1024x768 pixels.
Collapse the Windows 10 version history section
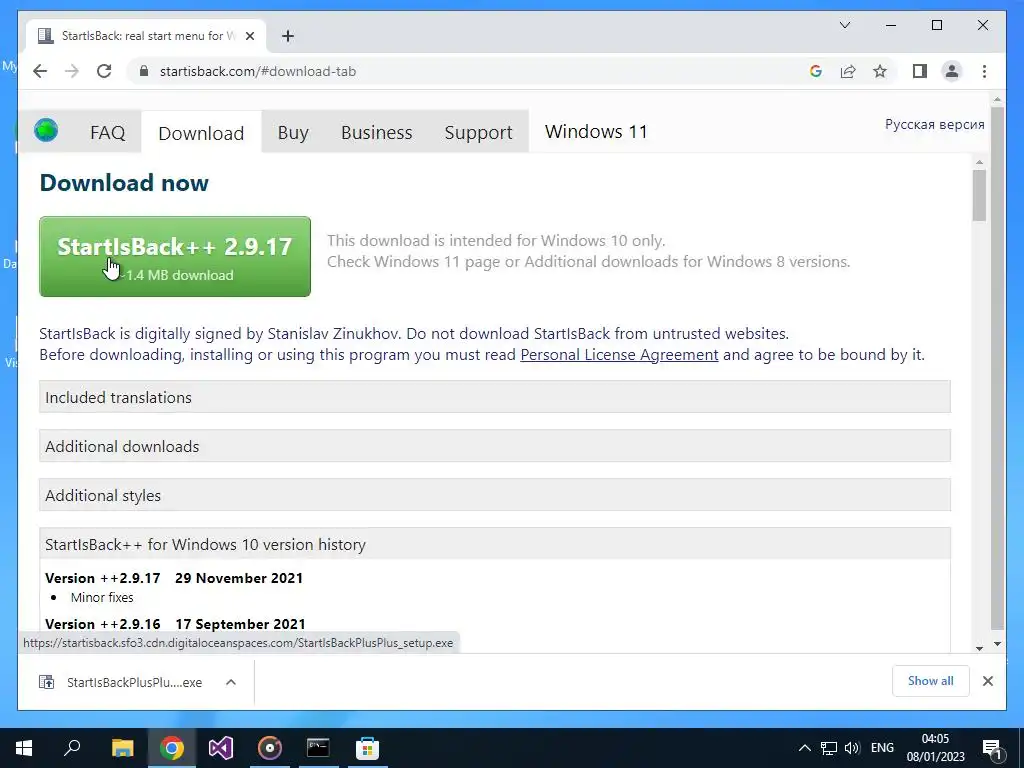tap(495, 544)
